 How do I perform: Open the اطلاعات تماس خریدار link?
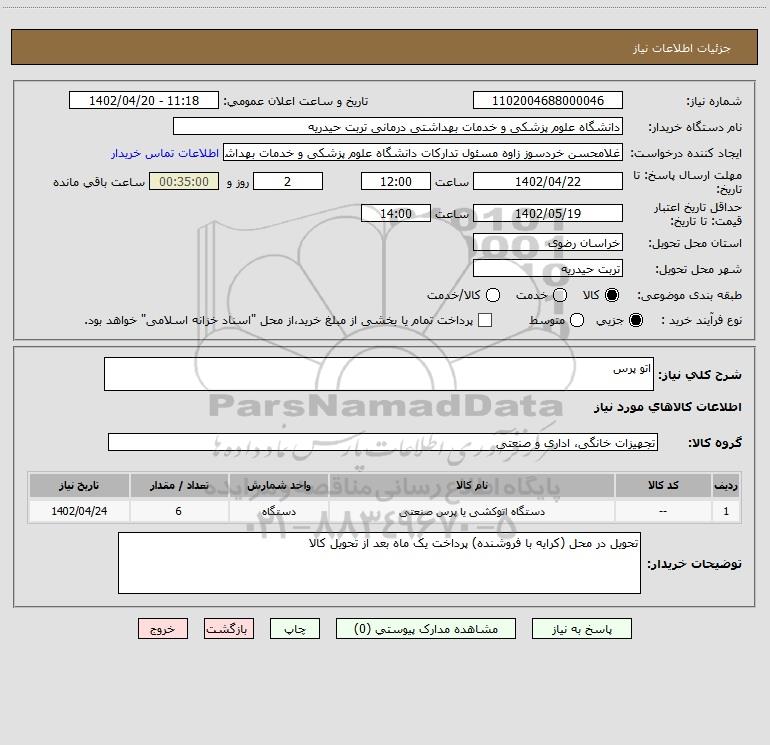click(x=165, y=153)
